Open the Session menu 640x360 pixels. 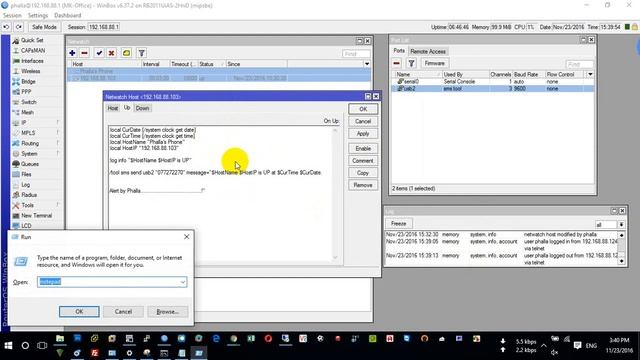[x=12, y=16]
